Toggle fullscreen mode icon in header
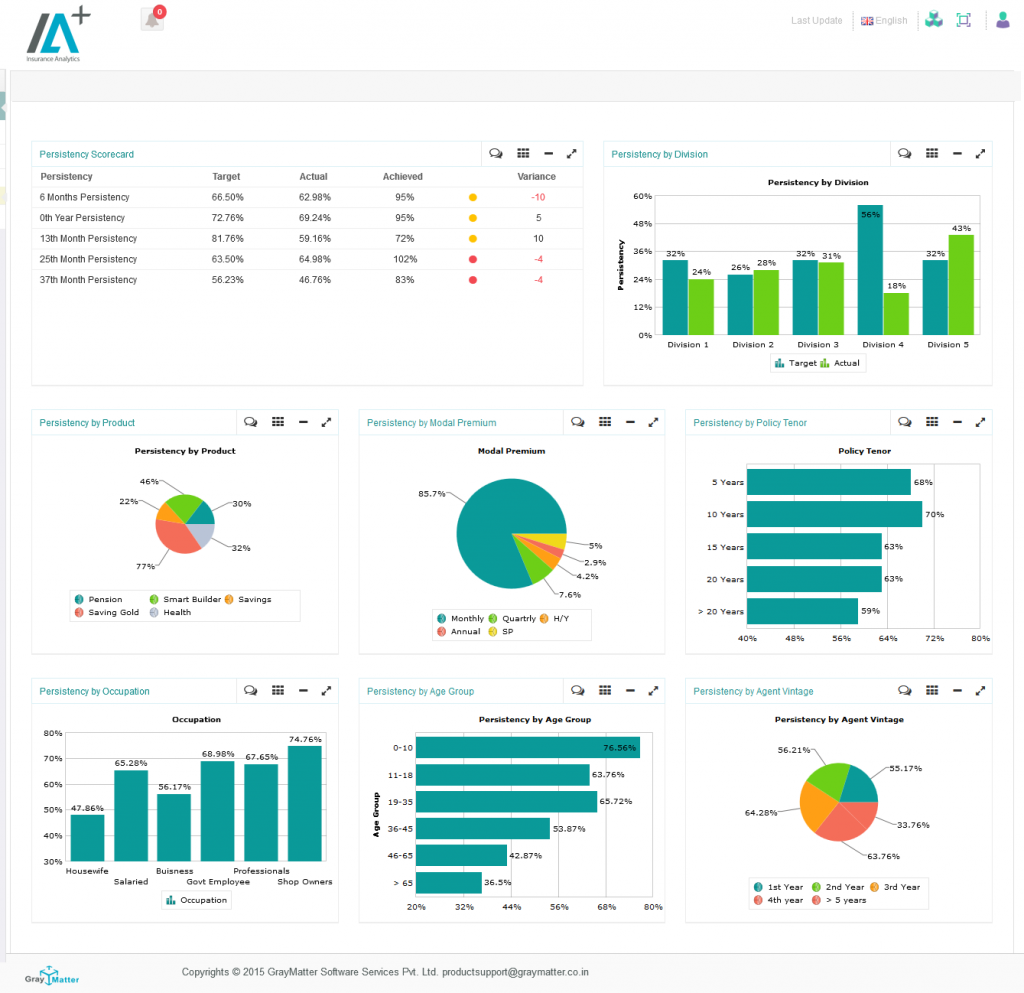Screen dimensions: 1024x993 click(964, 20)
